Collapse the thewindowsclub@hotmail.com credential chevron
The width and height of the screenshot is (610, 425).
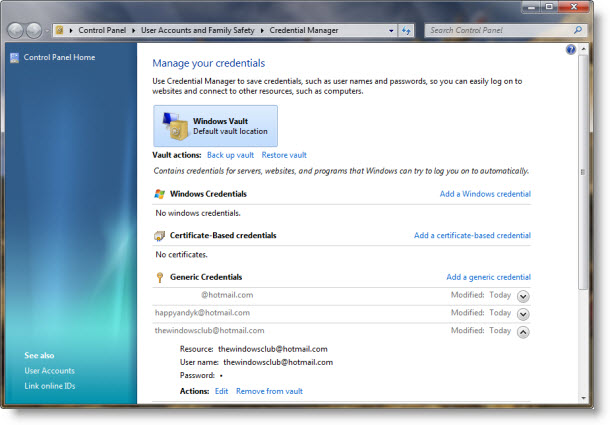click(523, 332)
